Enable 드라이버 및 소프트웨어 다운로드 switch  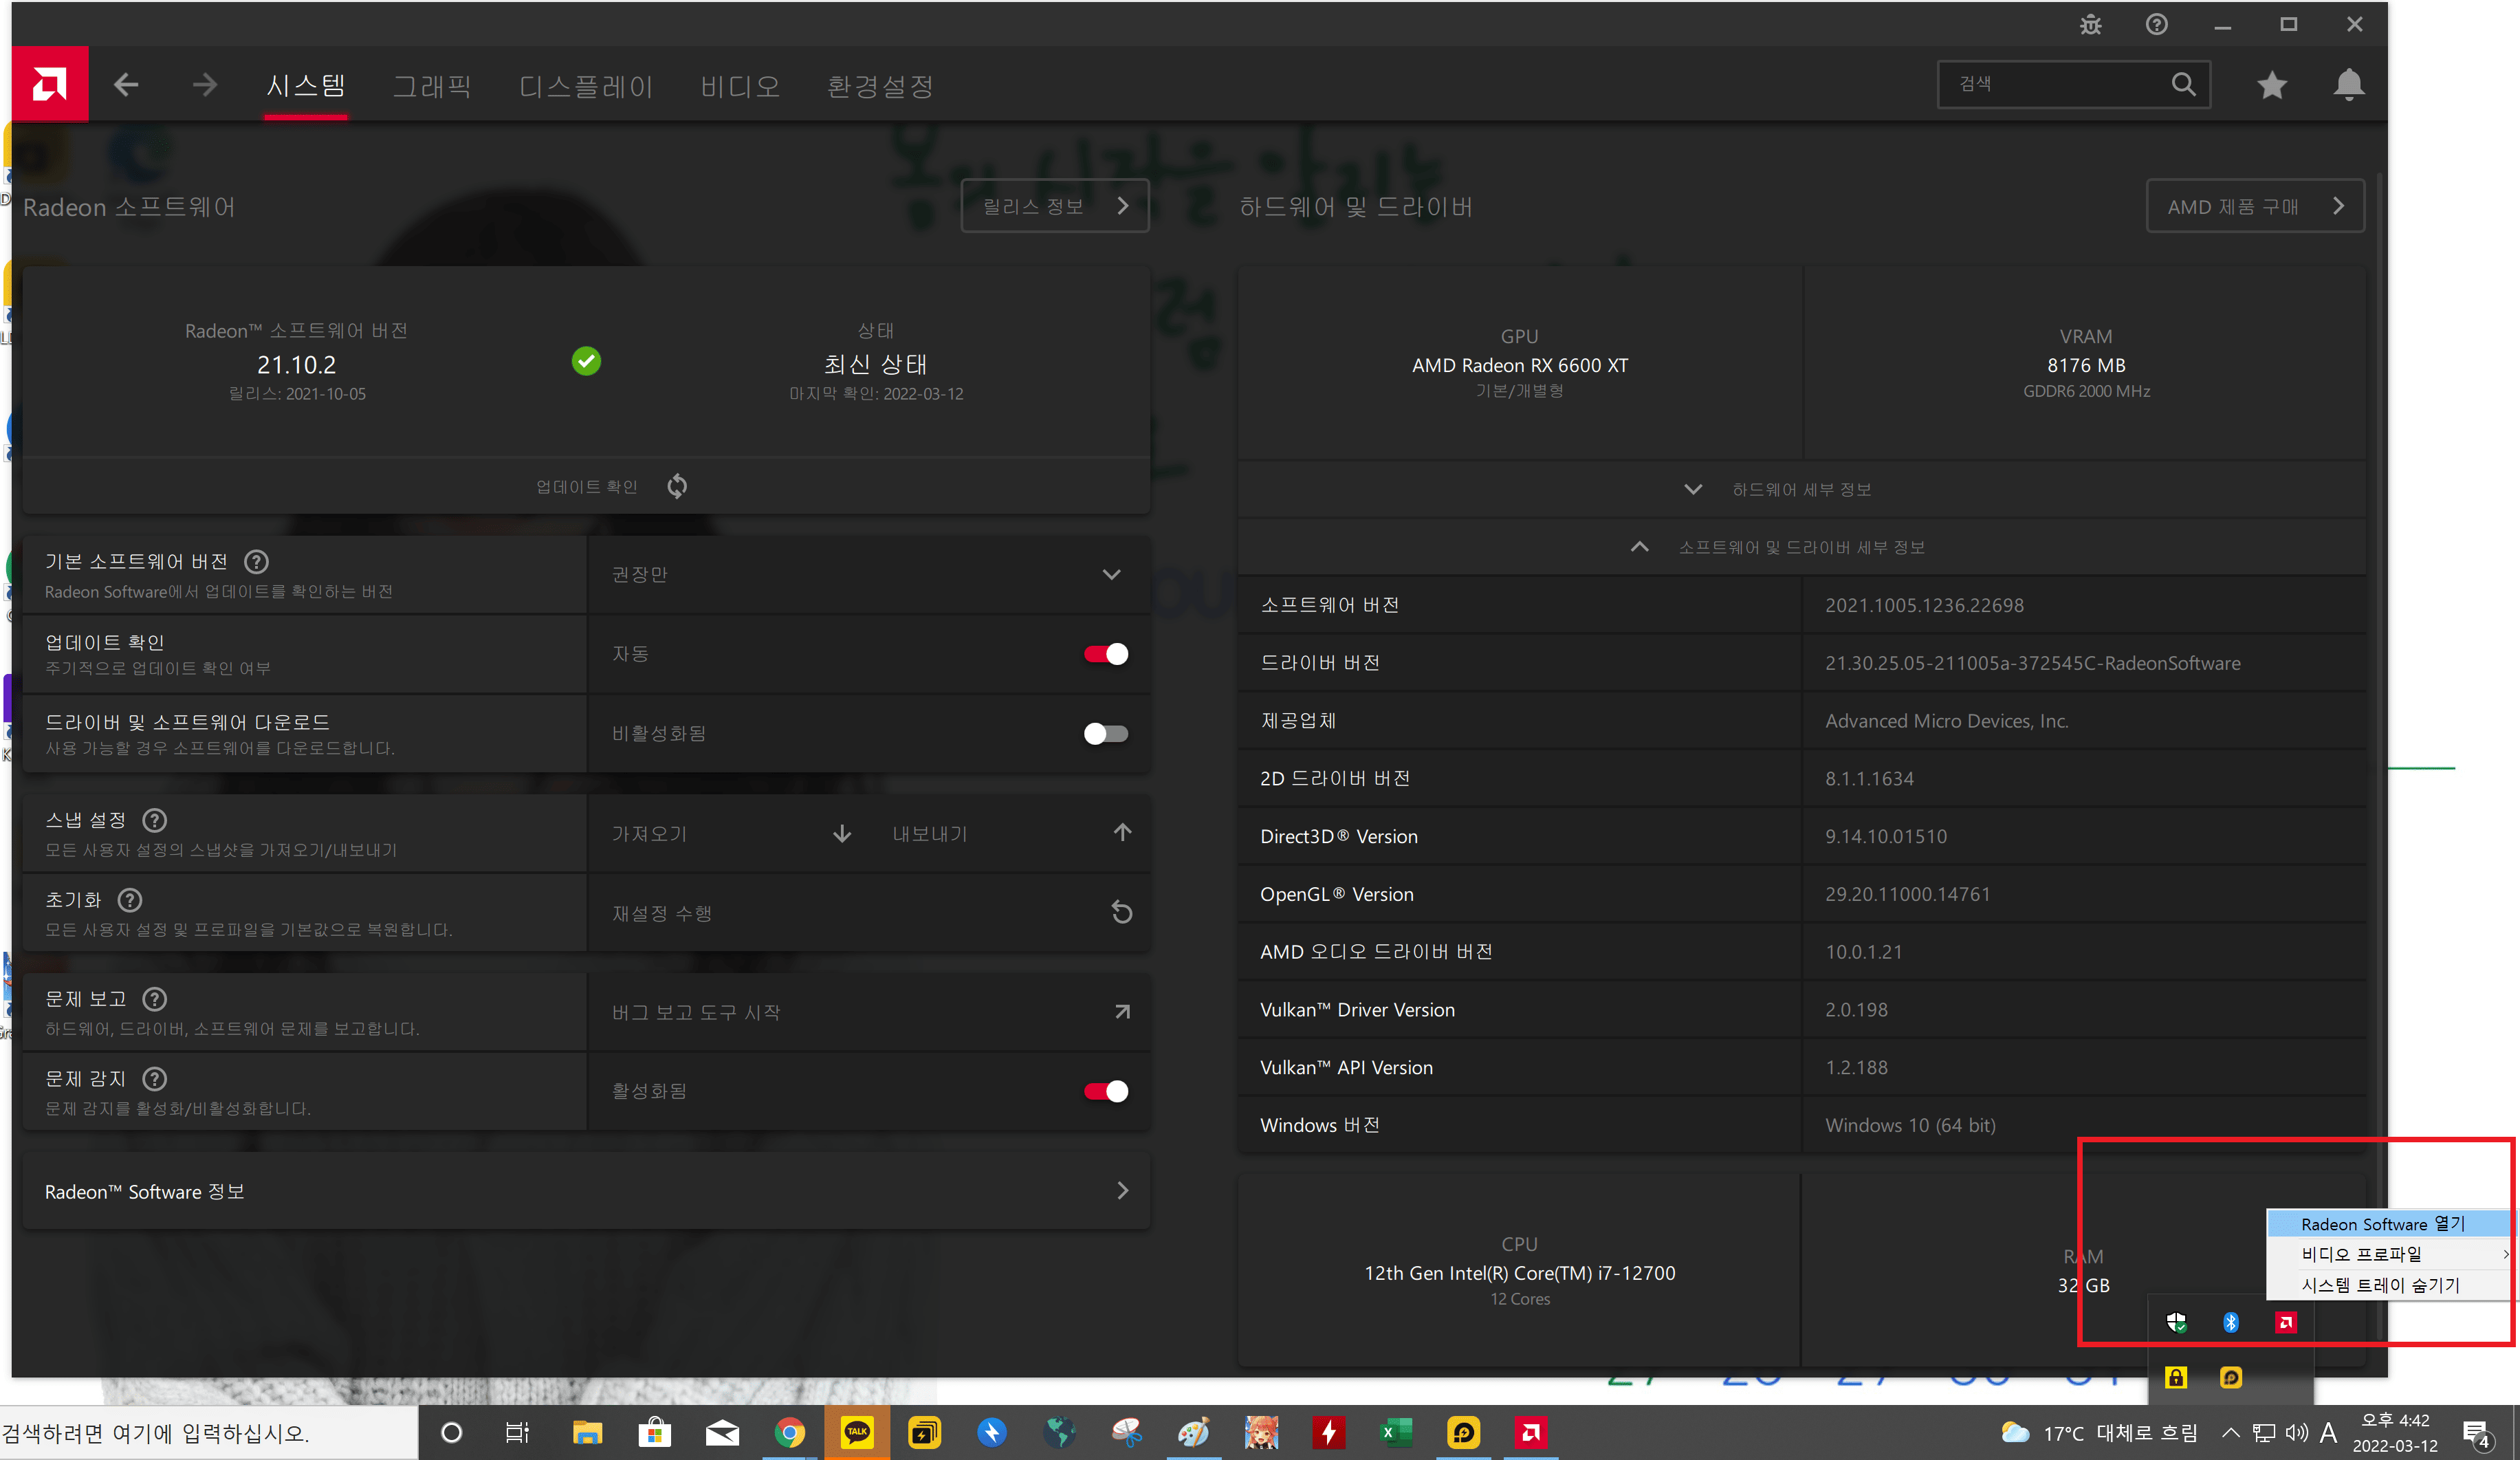pyautogui.click(x=1106, y=734)
